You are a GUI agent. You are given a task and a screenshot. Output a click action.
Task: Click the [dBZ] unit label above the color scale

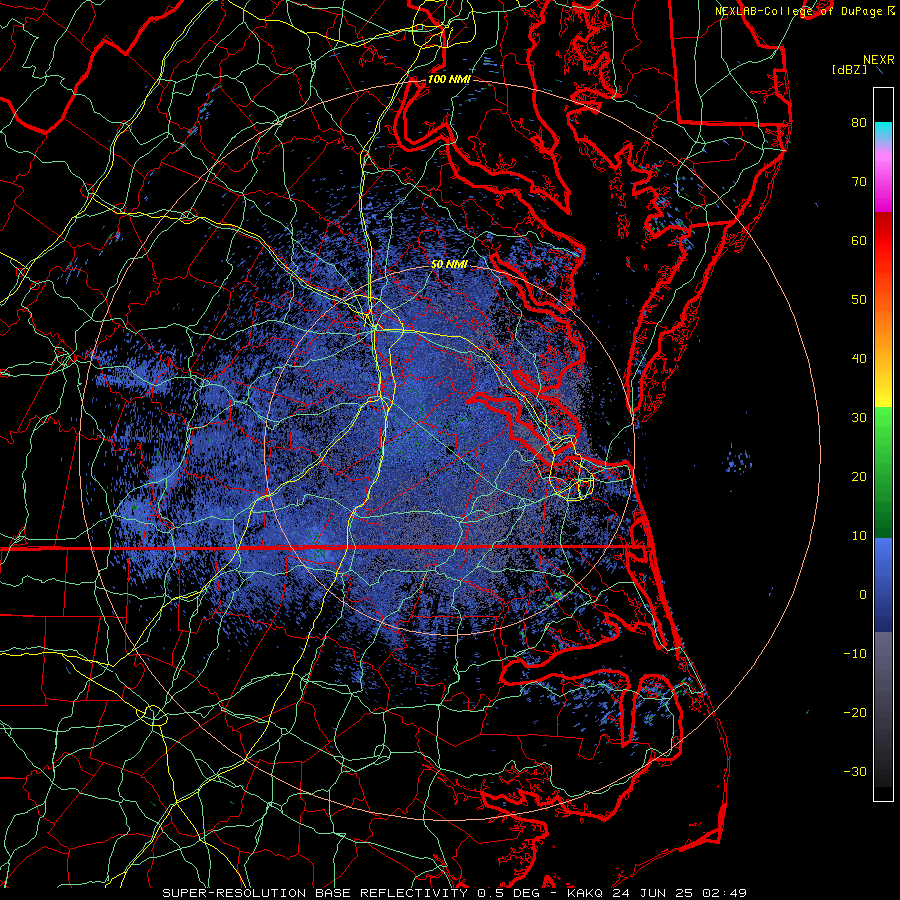(849, 70)
